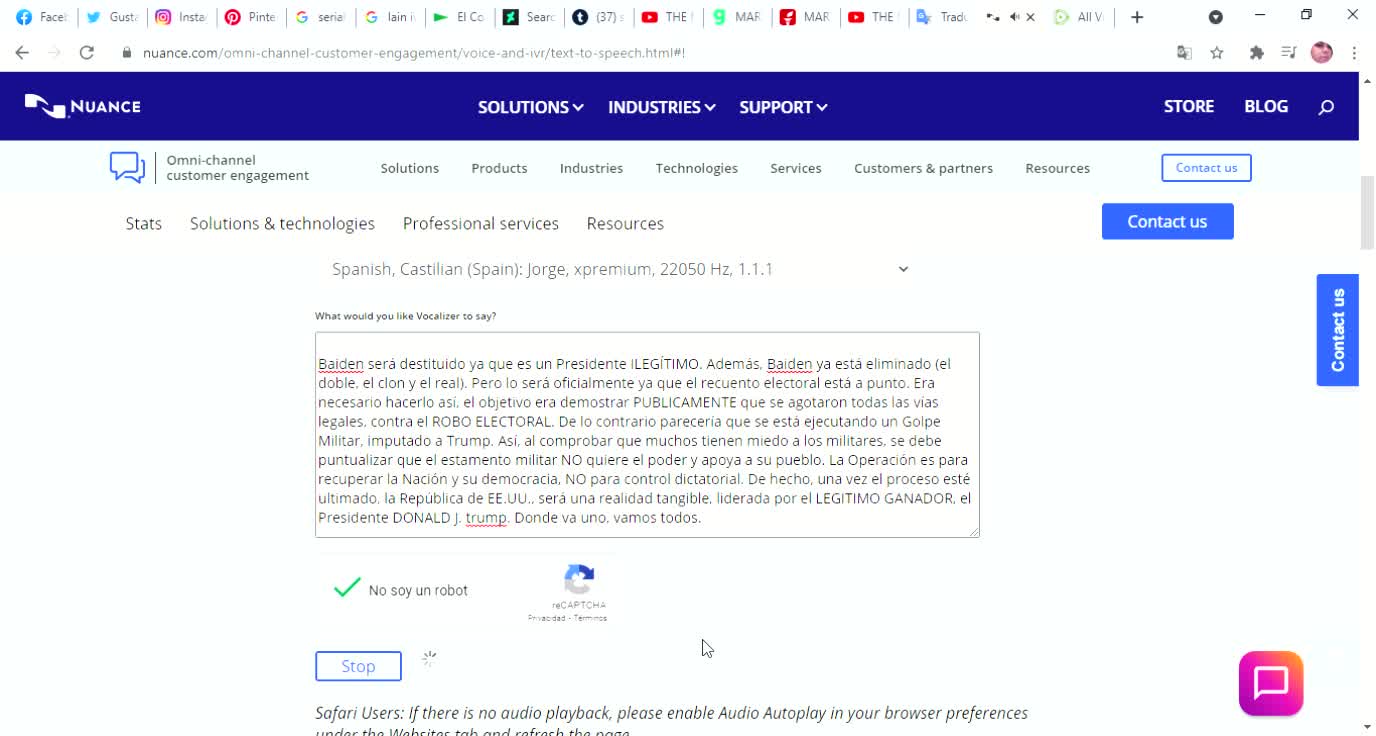
Task: Click the 'Omni-channel customer engagement' title
Action: click(237, 167)
